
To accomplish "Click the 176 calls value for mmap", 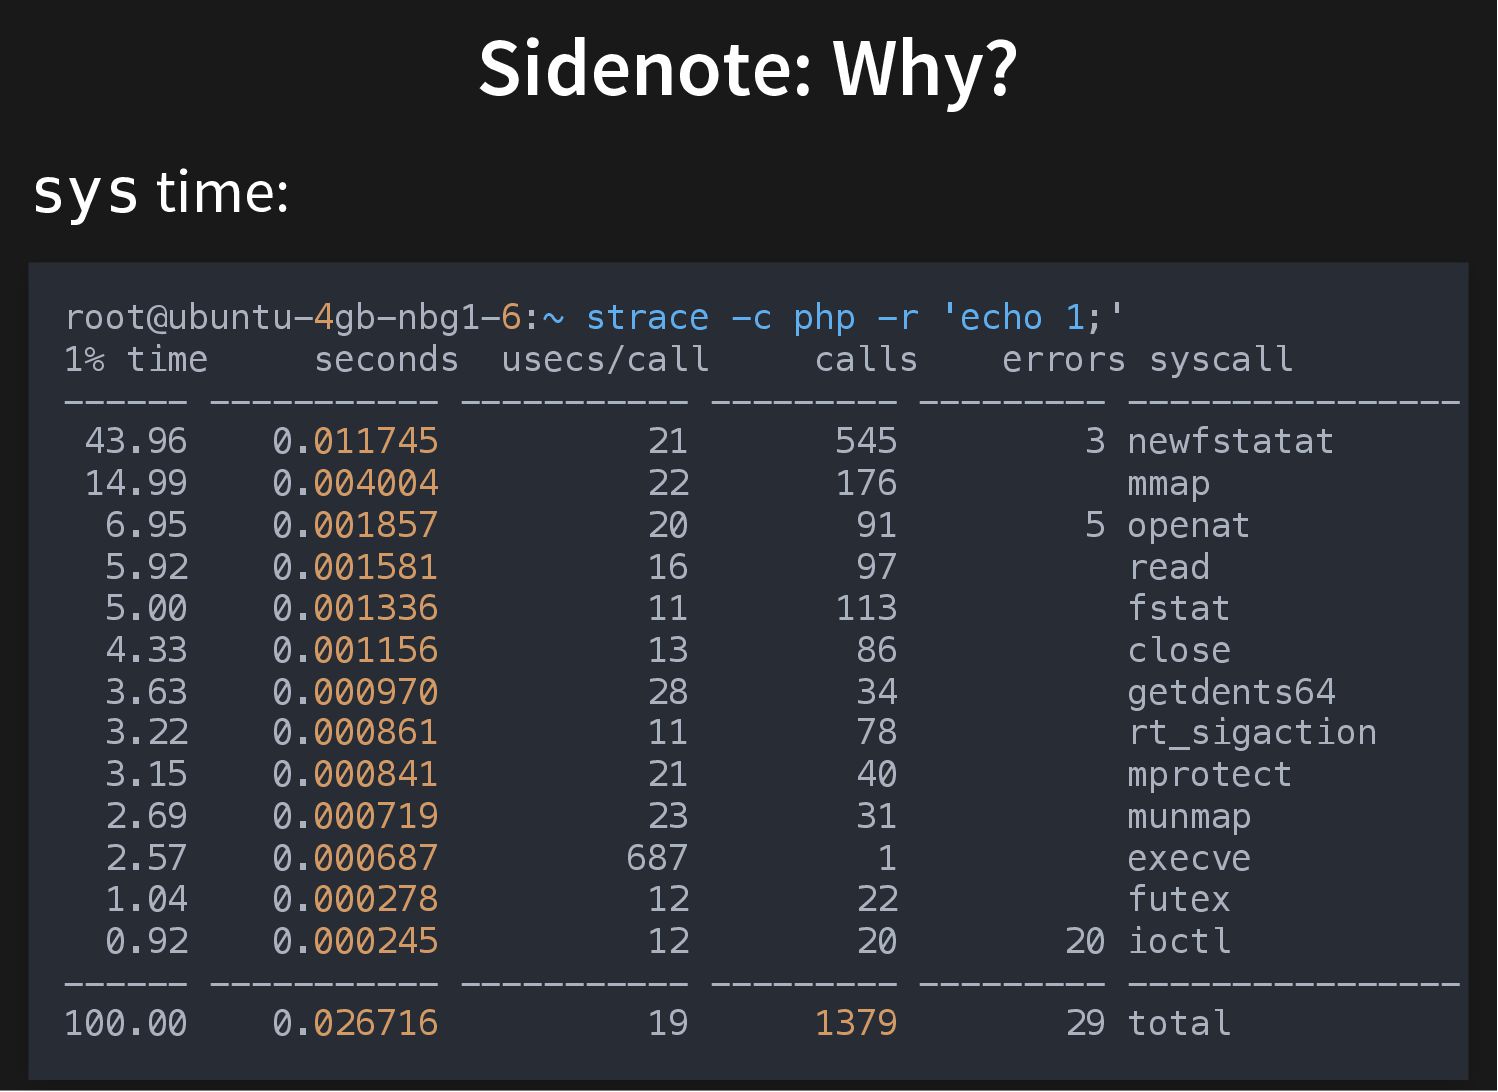I will click(866, 484).
